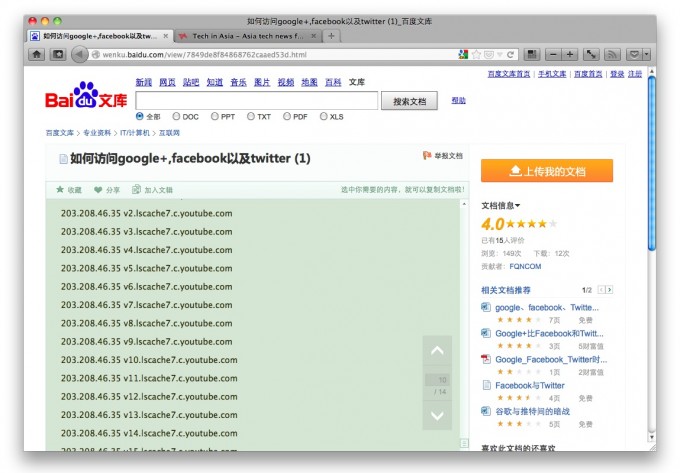This screenshot has width=680, height=473.
Task: Switch to Tech in Asia tab
Action: (x=247, y=36)
